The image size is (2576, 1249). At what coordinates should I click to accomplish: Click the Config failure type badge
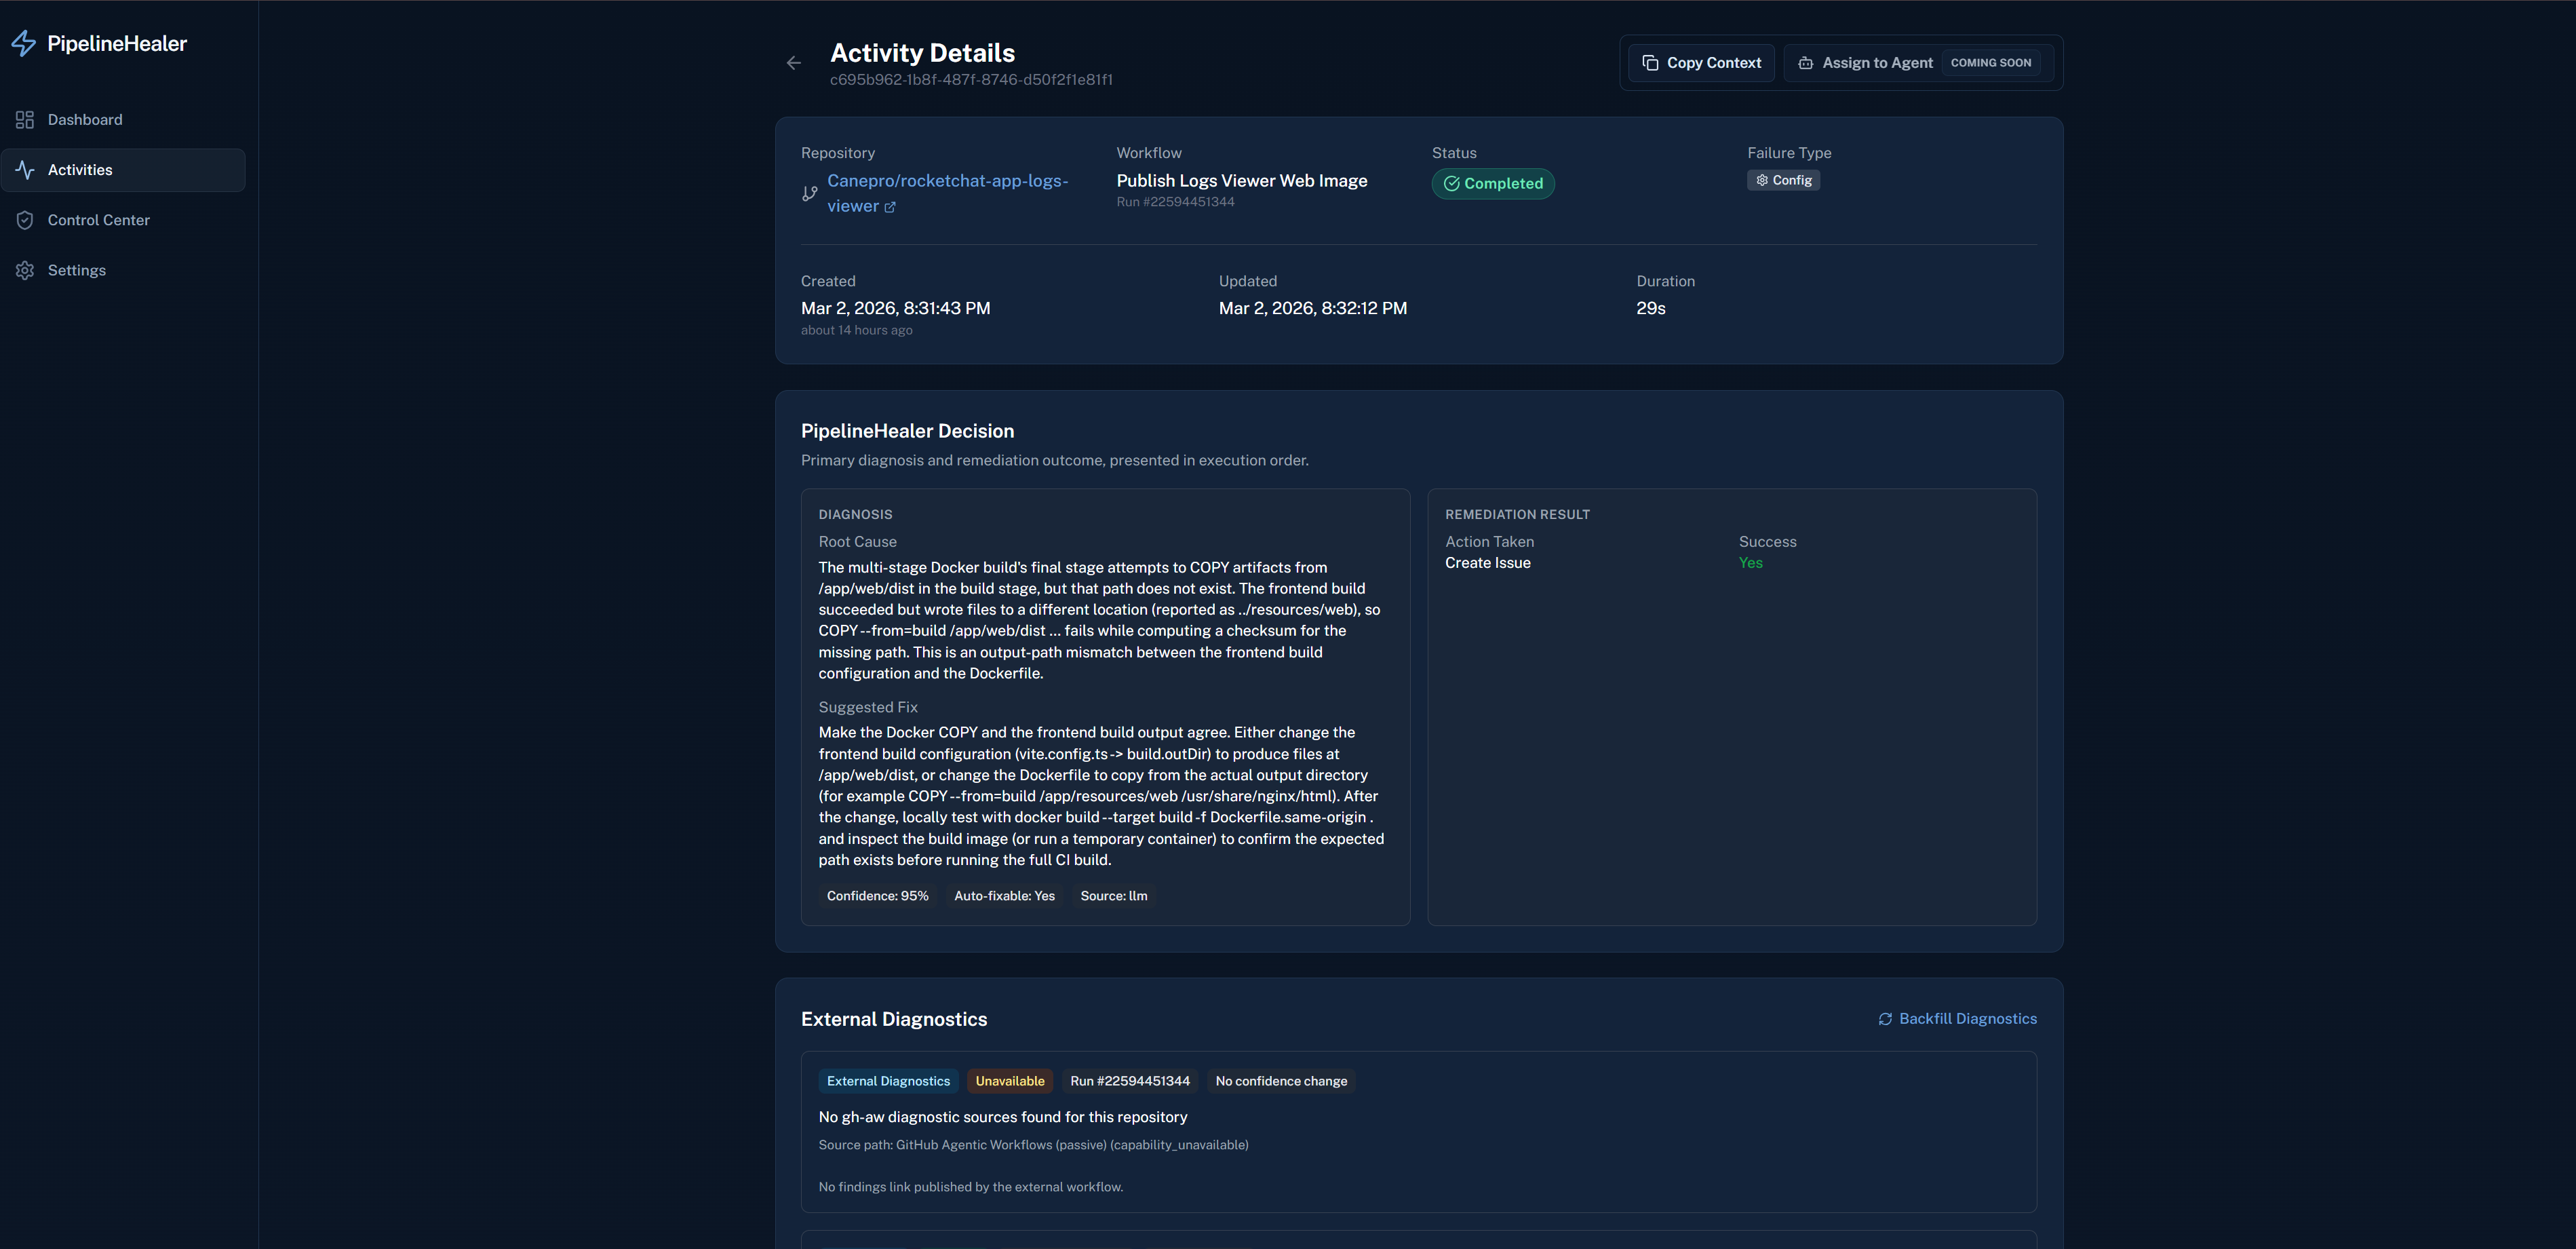(x=1783, y=180)
